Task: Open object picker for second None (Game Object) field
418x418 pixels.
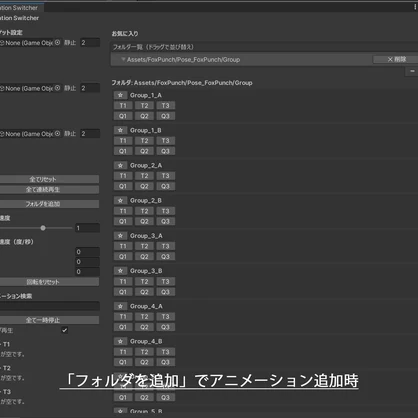Action: [x=57, y=88]
